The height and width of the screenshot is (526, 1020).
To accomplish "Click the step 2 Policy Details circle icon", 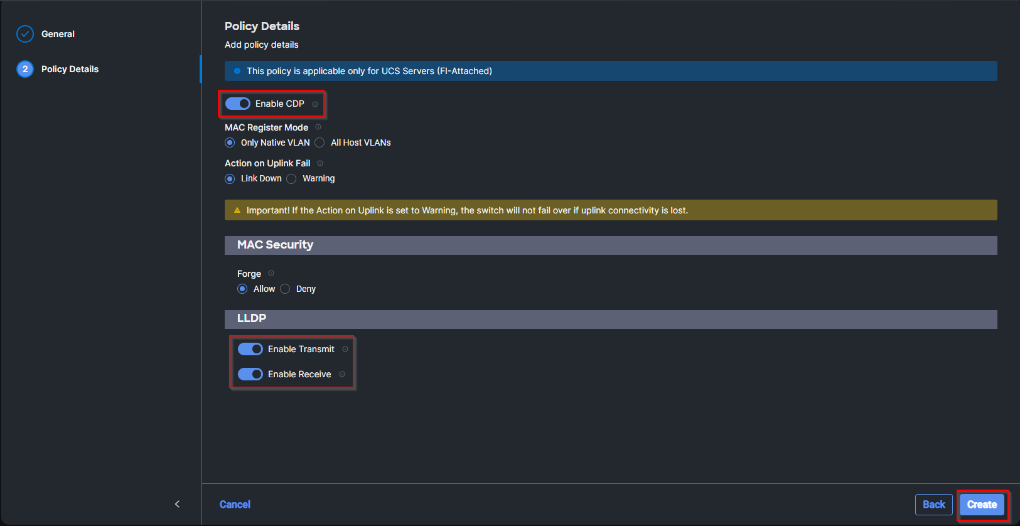I will pyautogui.click(x=25, y=69).
